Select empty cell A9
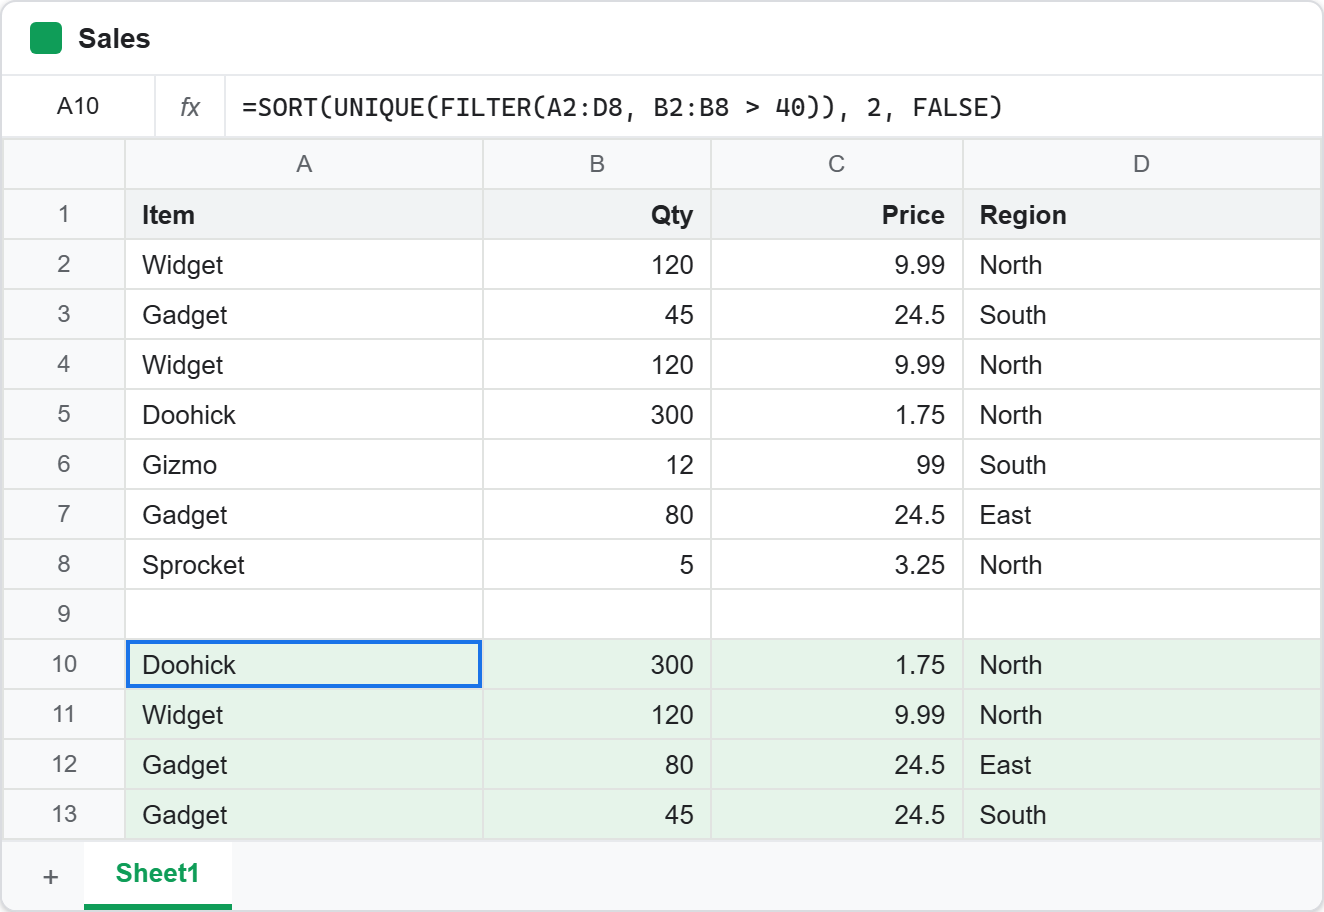 pos(304,614)
